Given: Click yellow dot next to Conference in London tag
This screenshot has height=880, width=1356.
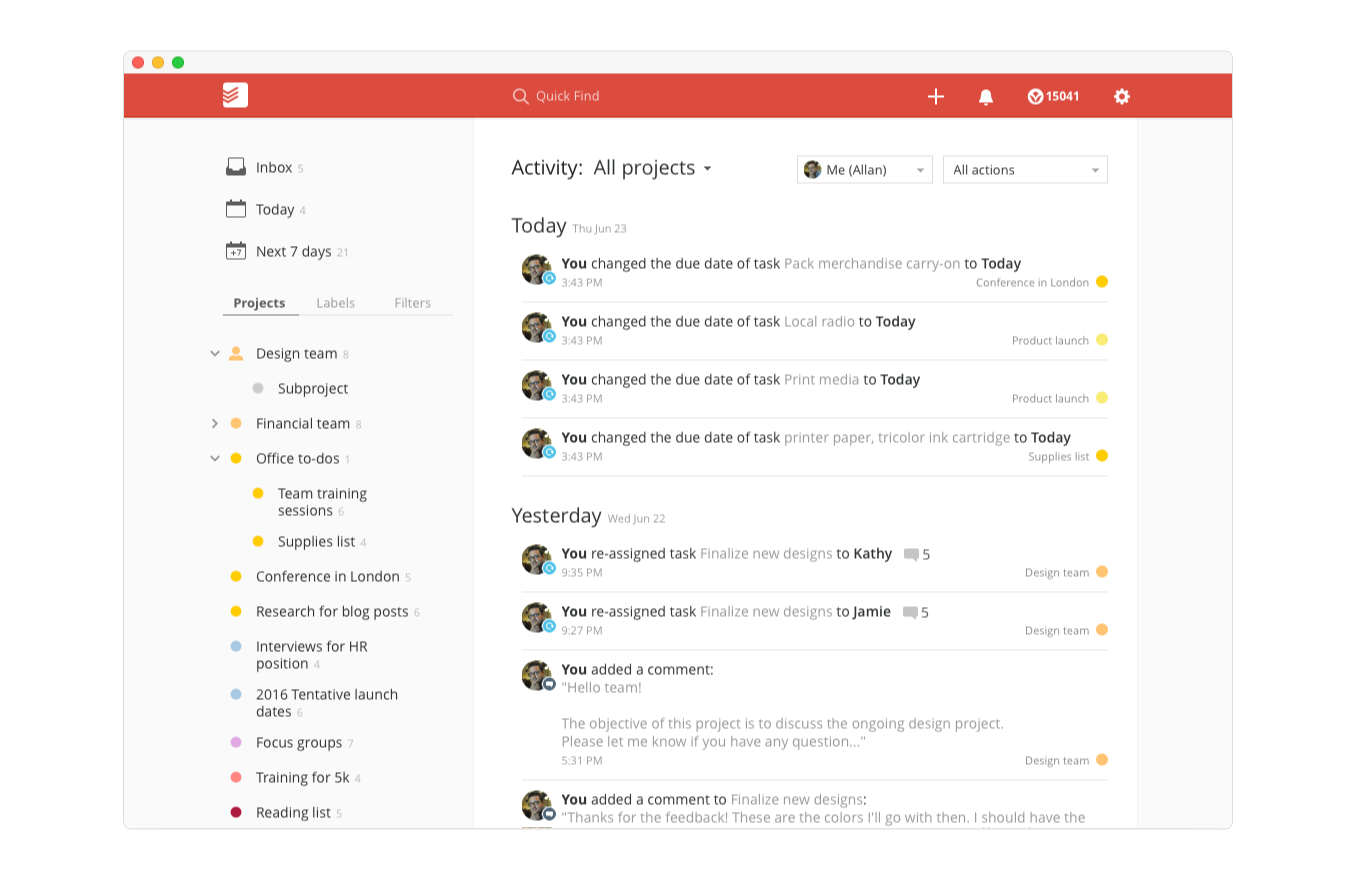Looking at the screenshot, I should click(1102, 282).
